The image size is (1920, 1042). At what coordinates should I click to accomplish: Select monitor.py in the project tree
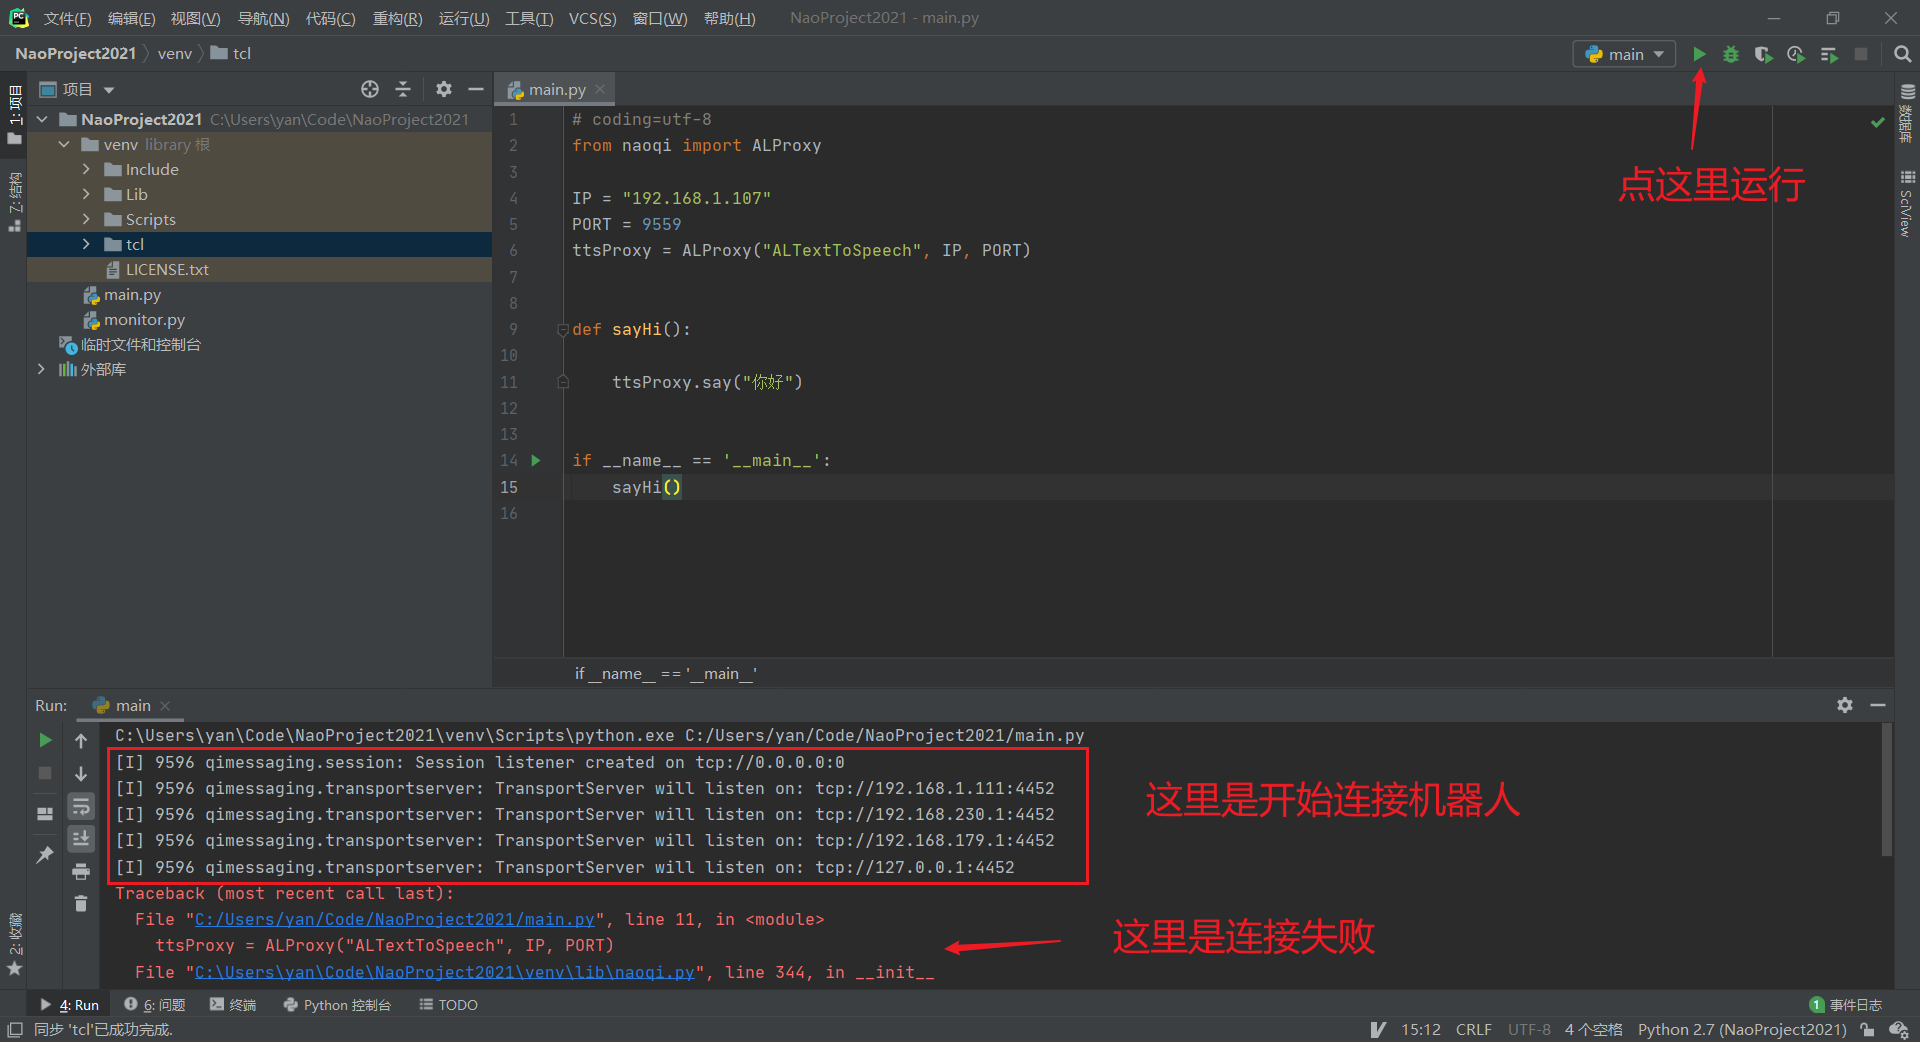click(144, 319)
